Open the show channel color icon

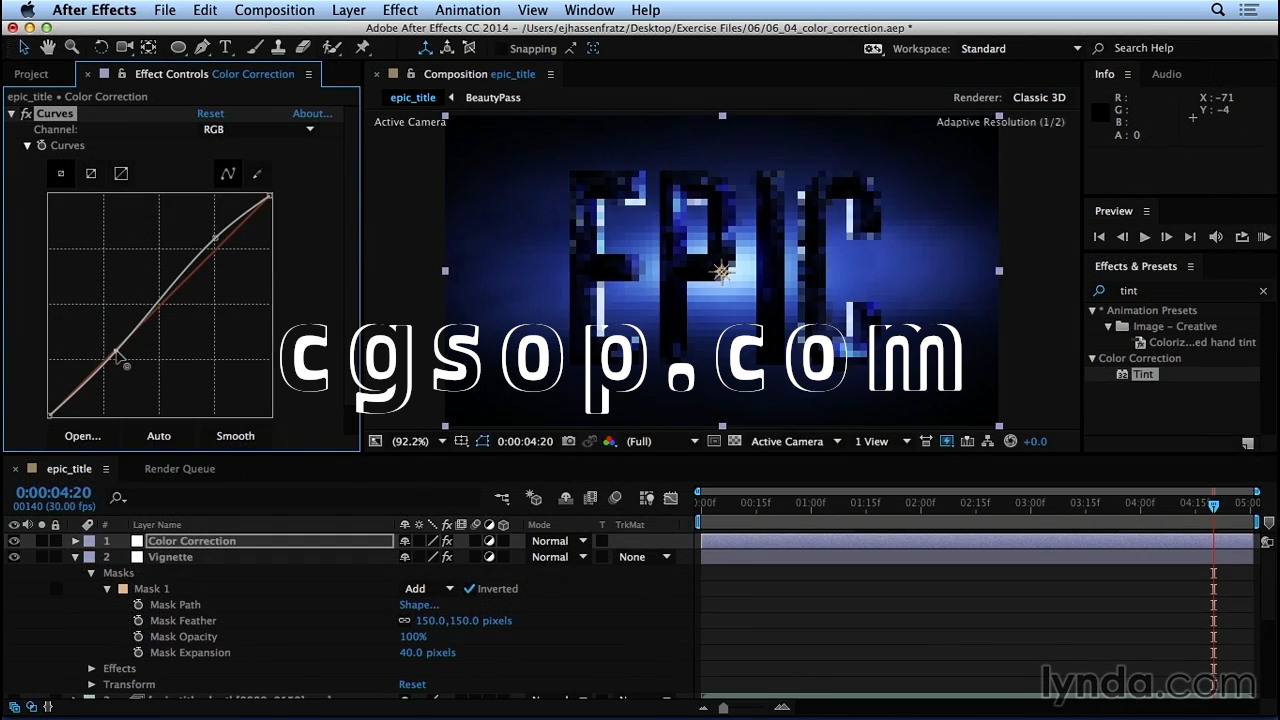[x=610, y=441]
